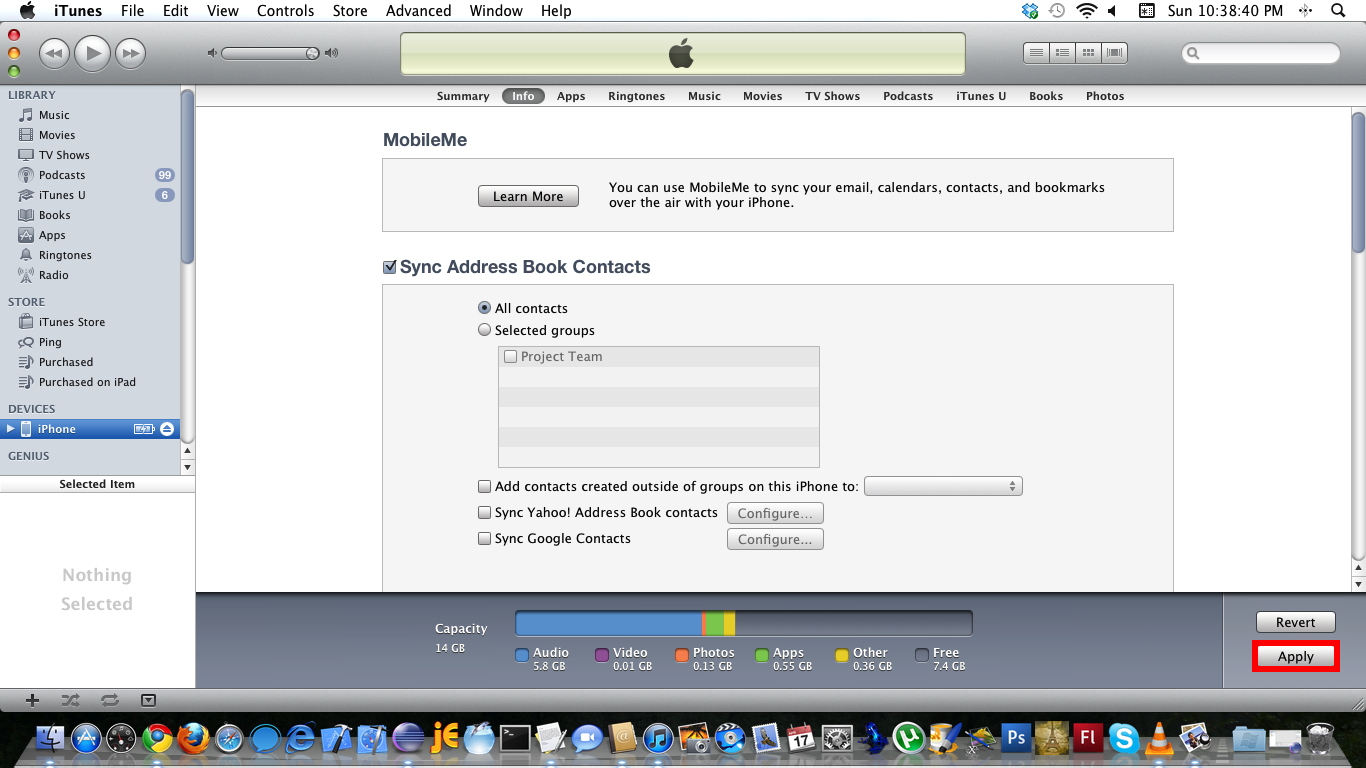
Task: Click the shuffle icon in bottom bar
Action: tap(70, 701)
